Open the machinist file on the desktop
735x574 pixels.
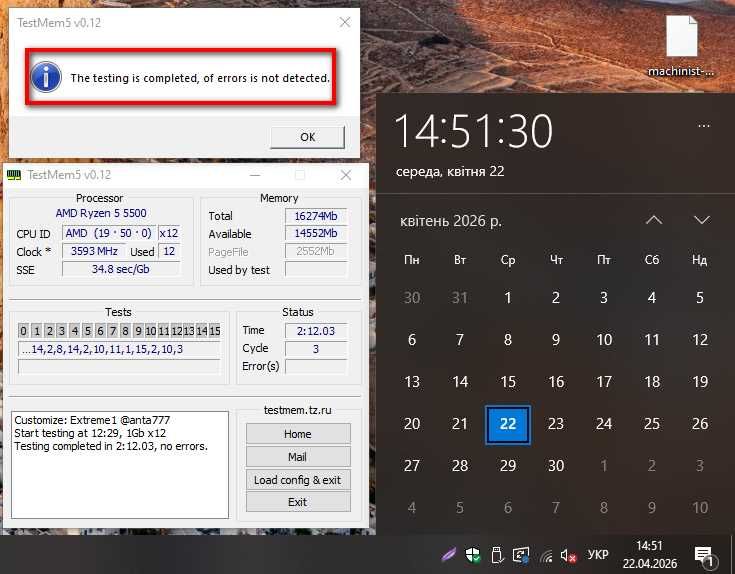(x=681, y=46)
